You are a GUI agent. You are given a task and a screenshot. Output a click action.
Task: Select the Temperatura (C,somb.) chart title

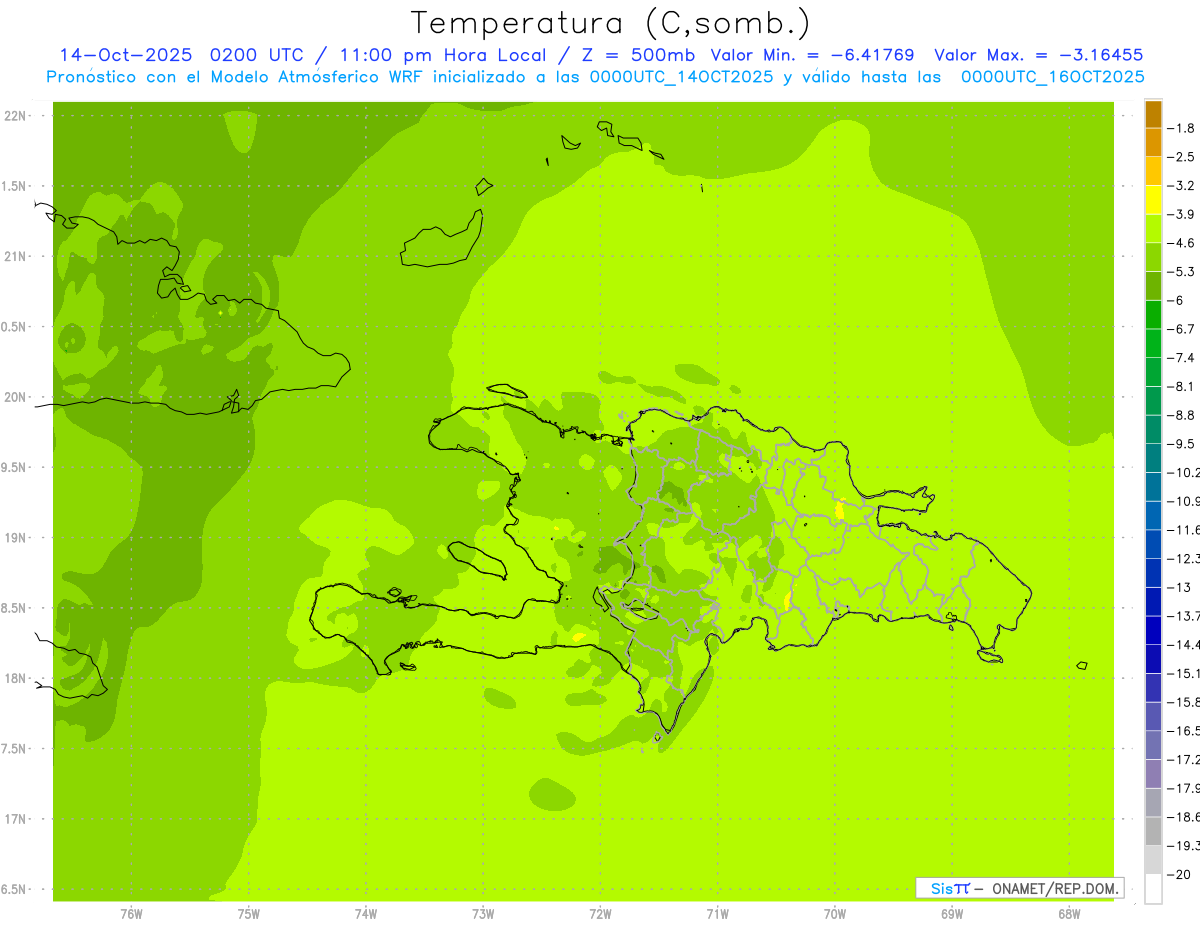pos(611,22)
